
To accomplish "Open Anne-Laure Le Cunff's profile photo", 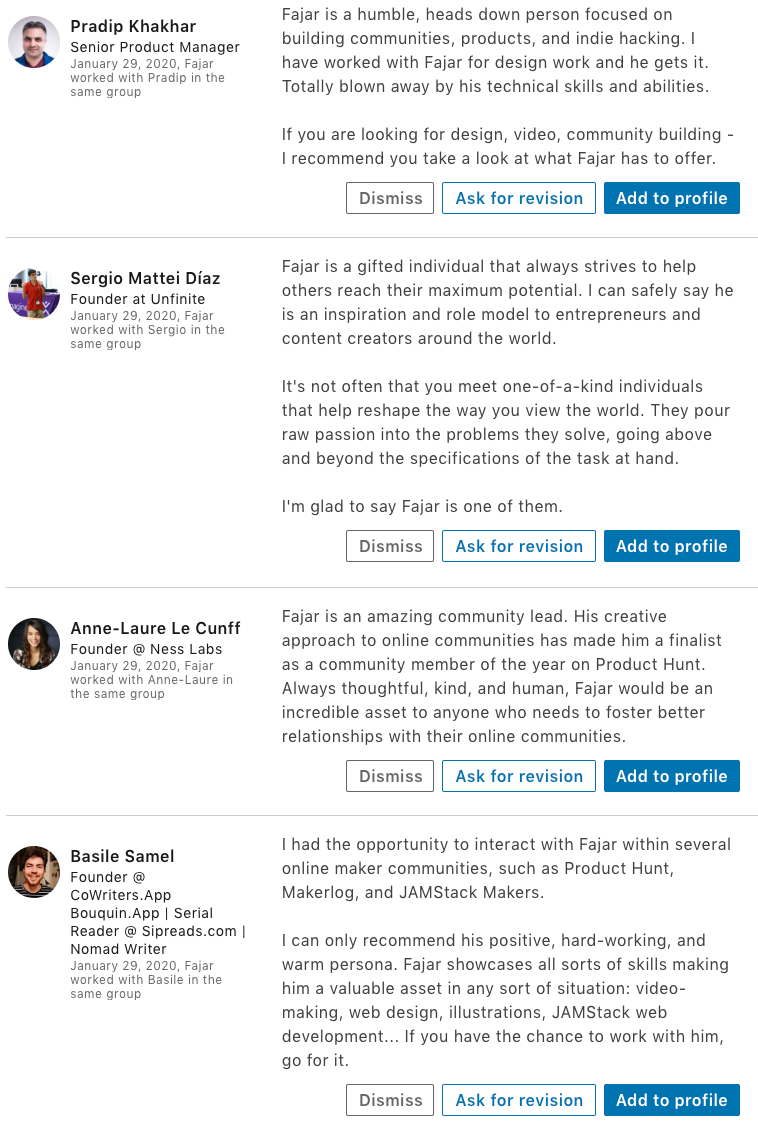I will 34,644.
